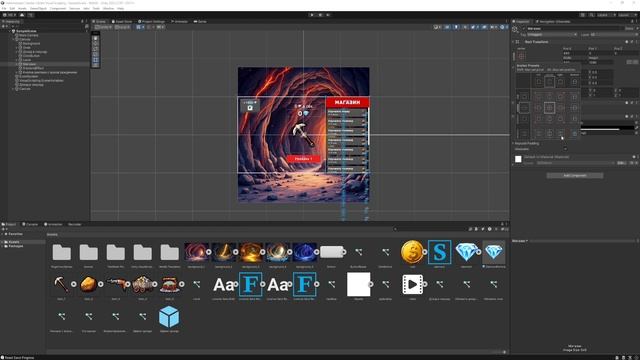This screenshot has height=360, width=640.
Task: Click the МАГАЗИН header in Scene view
Action: click(x=347, y=102)
